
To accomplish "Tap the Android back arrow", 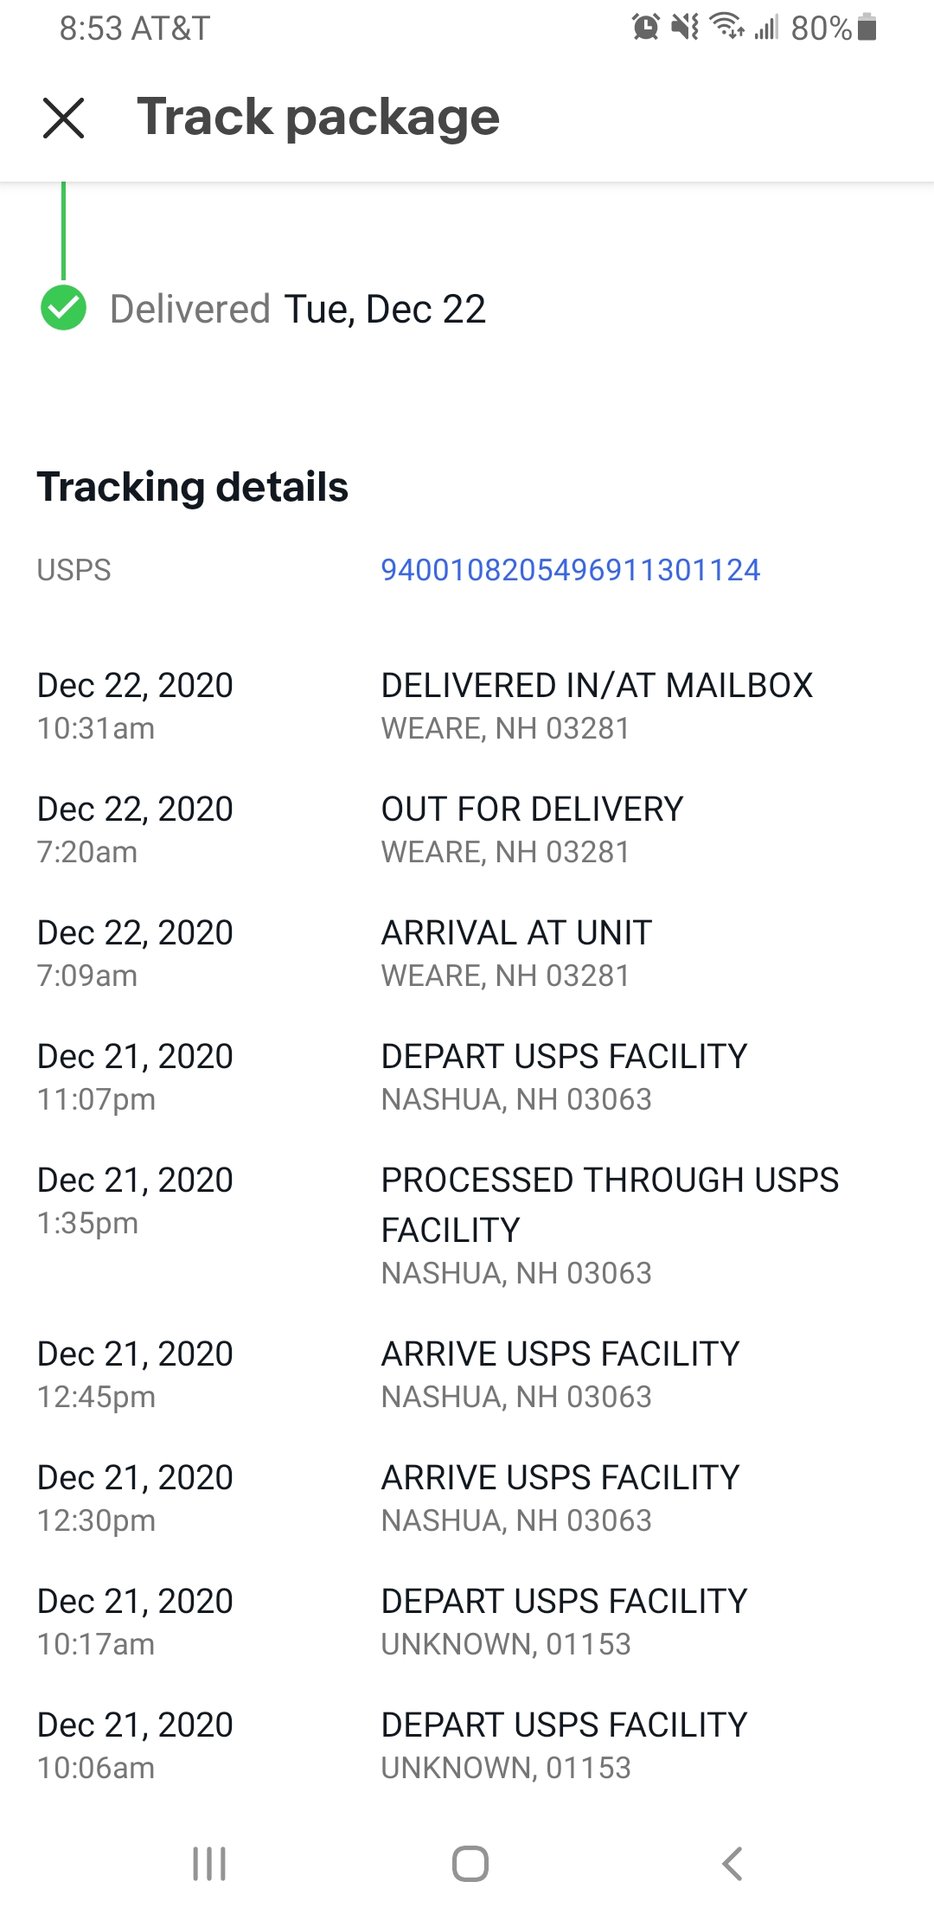I will click(732, 1863).
